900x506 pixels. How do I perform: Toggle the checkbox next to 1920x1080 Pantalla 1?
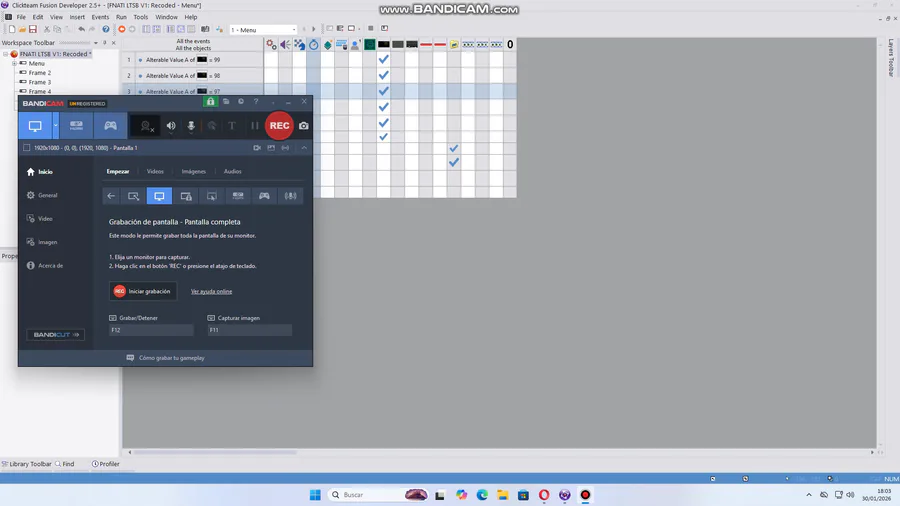coord(26,148)
